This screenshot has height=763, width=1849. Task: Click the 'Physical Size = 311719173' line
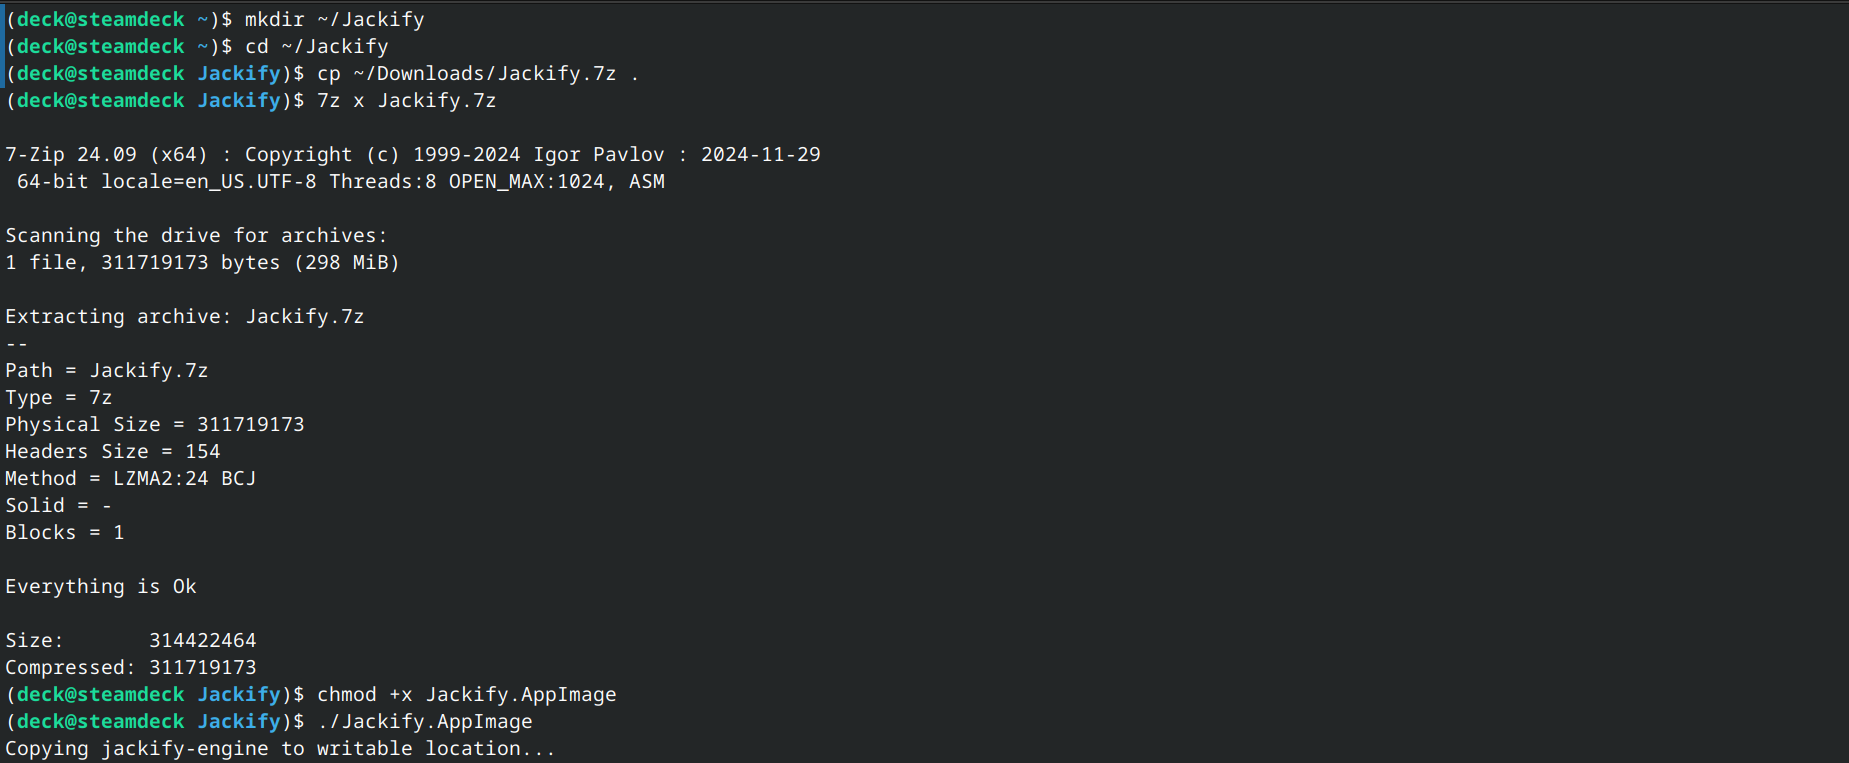click(x=155, y=424)
